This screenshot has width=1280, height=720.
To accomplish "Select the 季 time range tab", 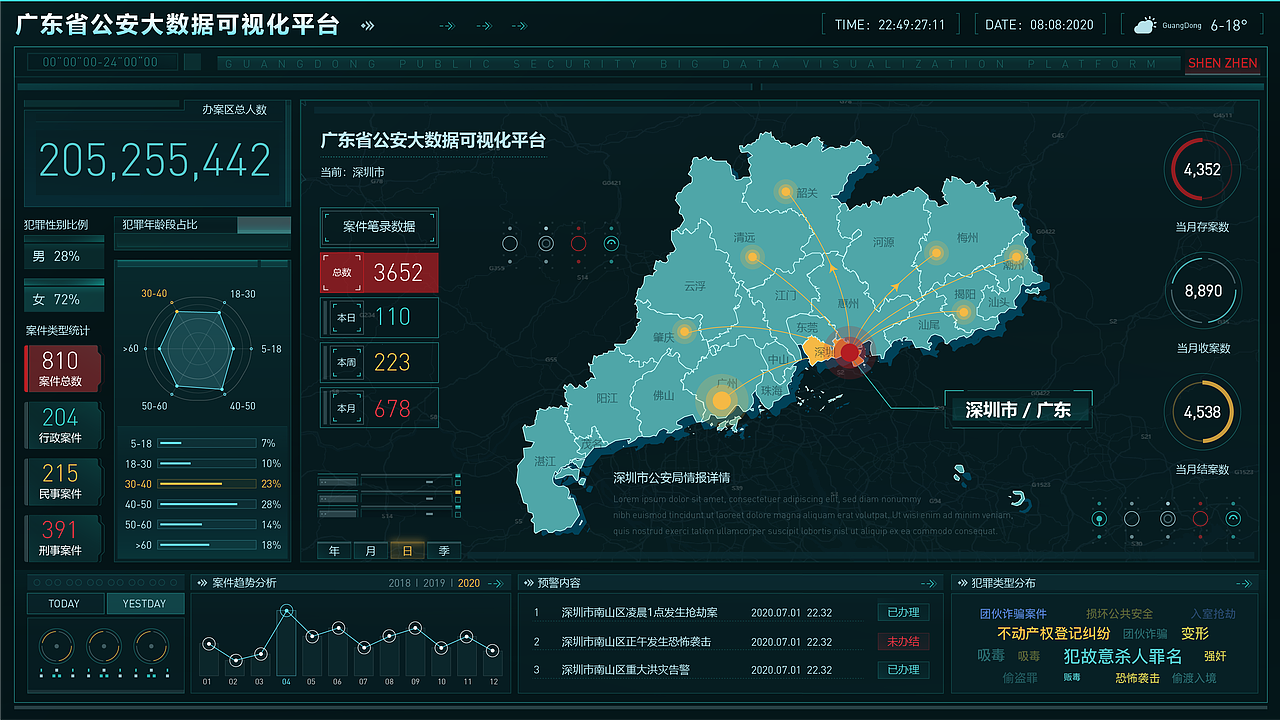I will [443, 550].
